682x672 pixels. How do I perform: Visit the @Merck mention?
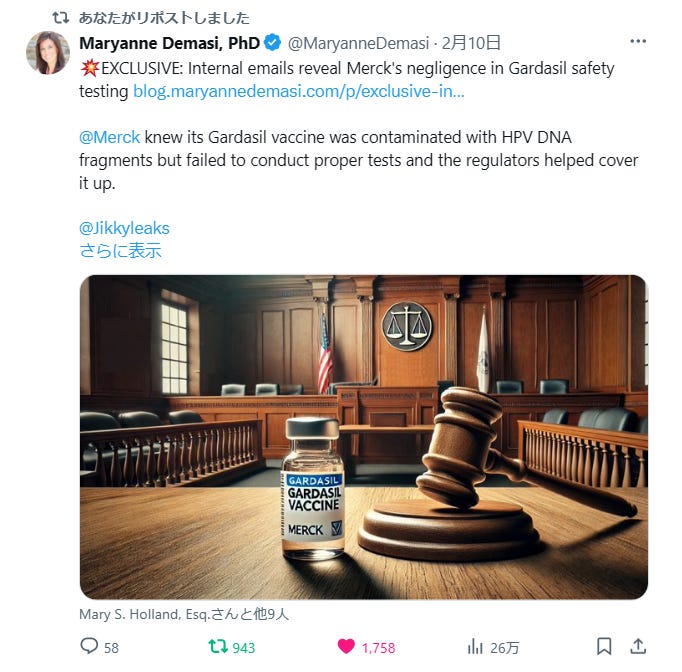pyautogui.click(x=110, y=137)
